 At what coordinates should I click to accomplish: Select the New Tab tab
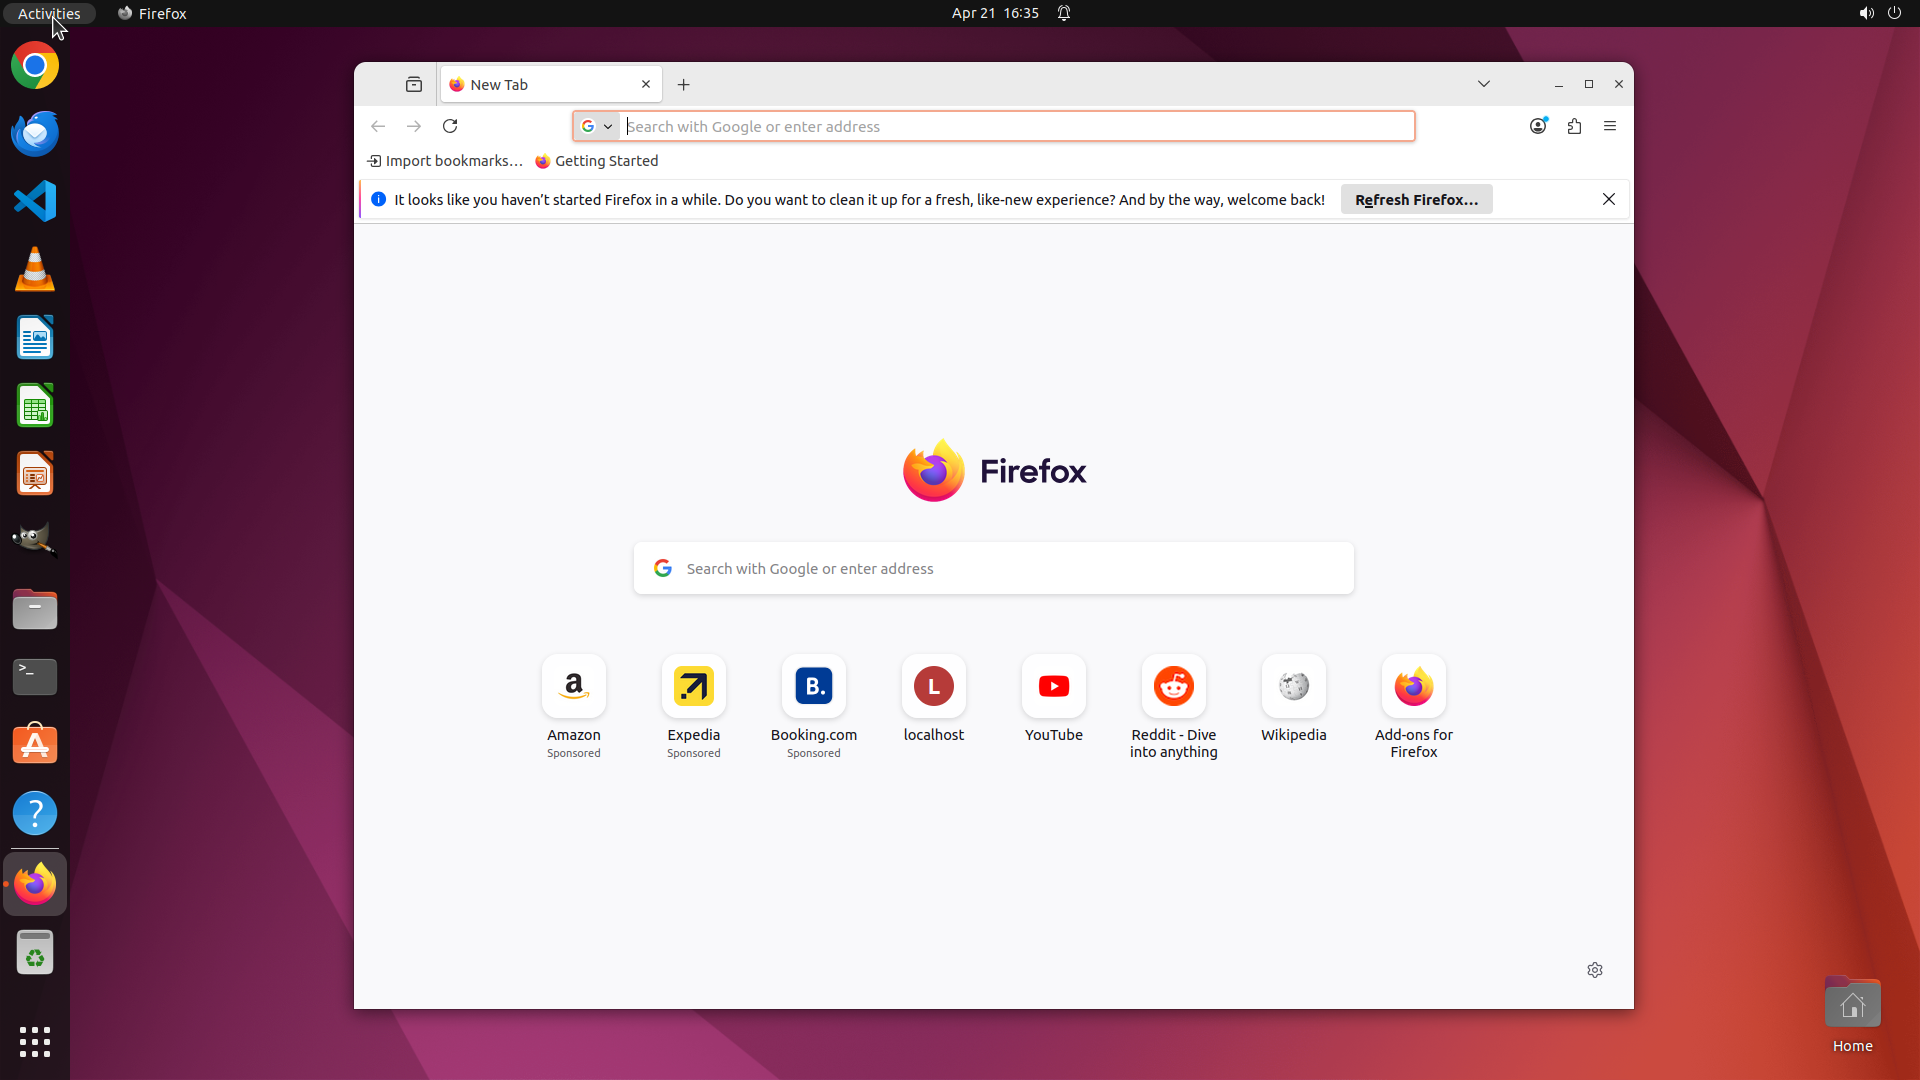540,85
